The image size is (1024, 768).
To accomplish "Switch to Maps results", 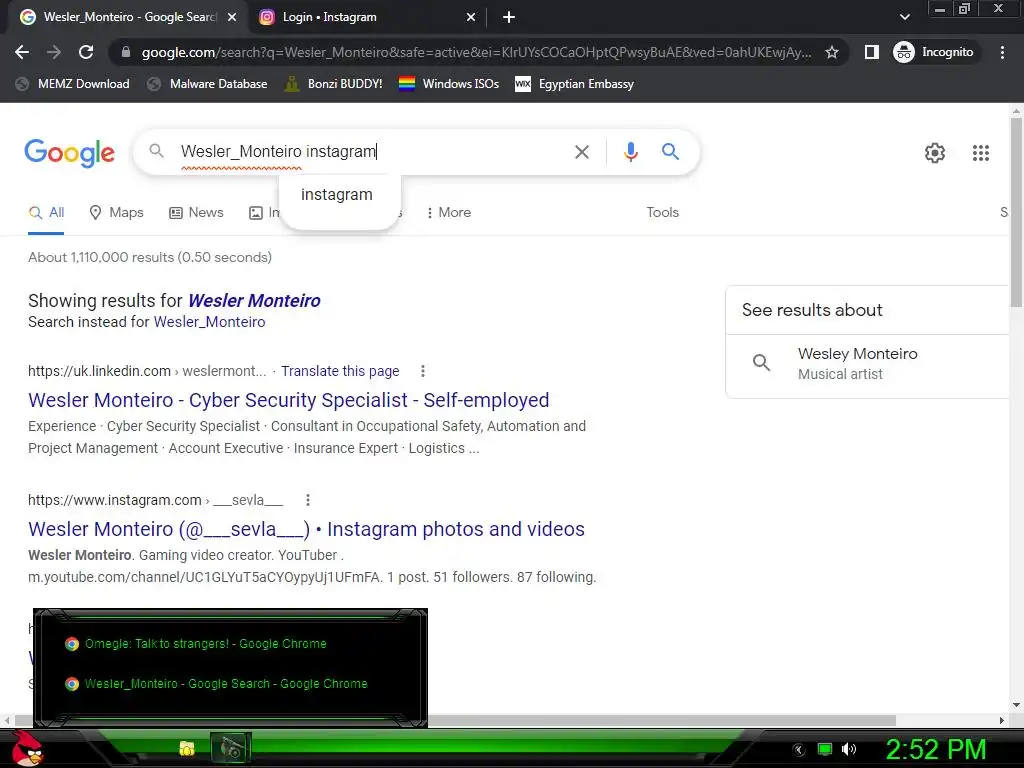I will [116, 213].
